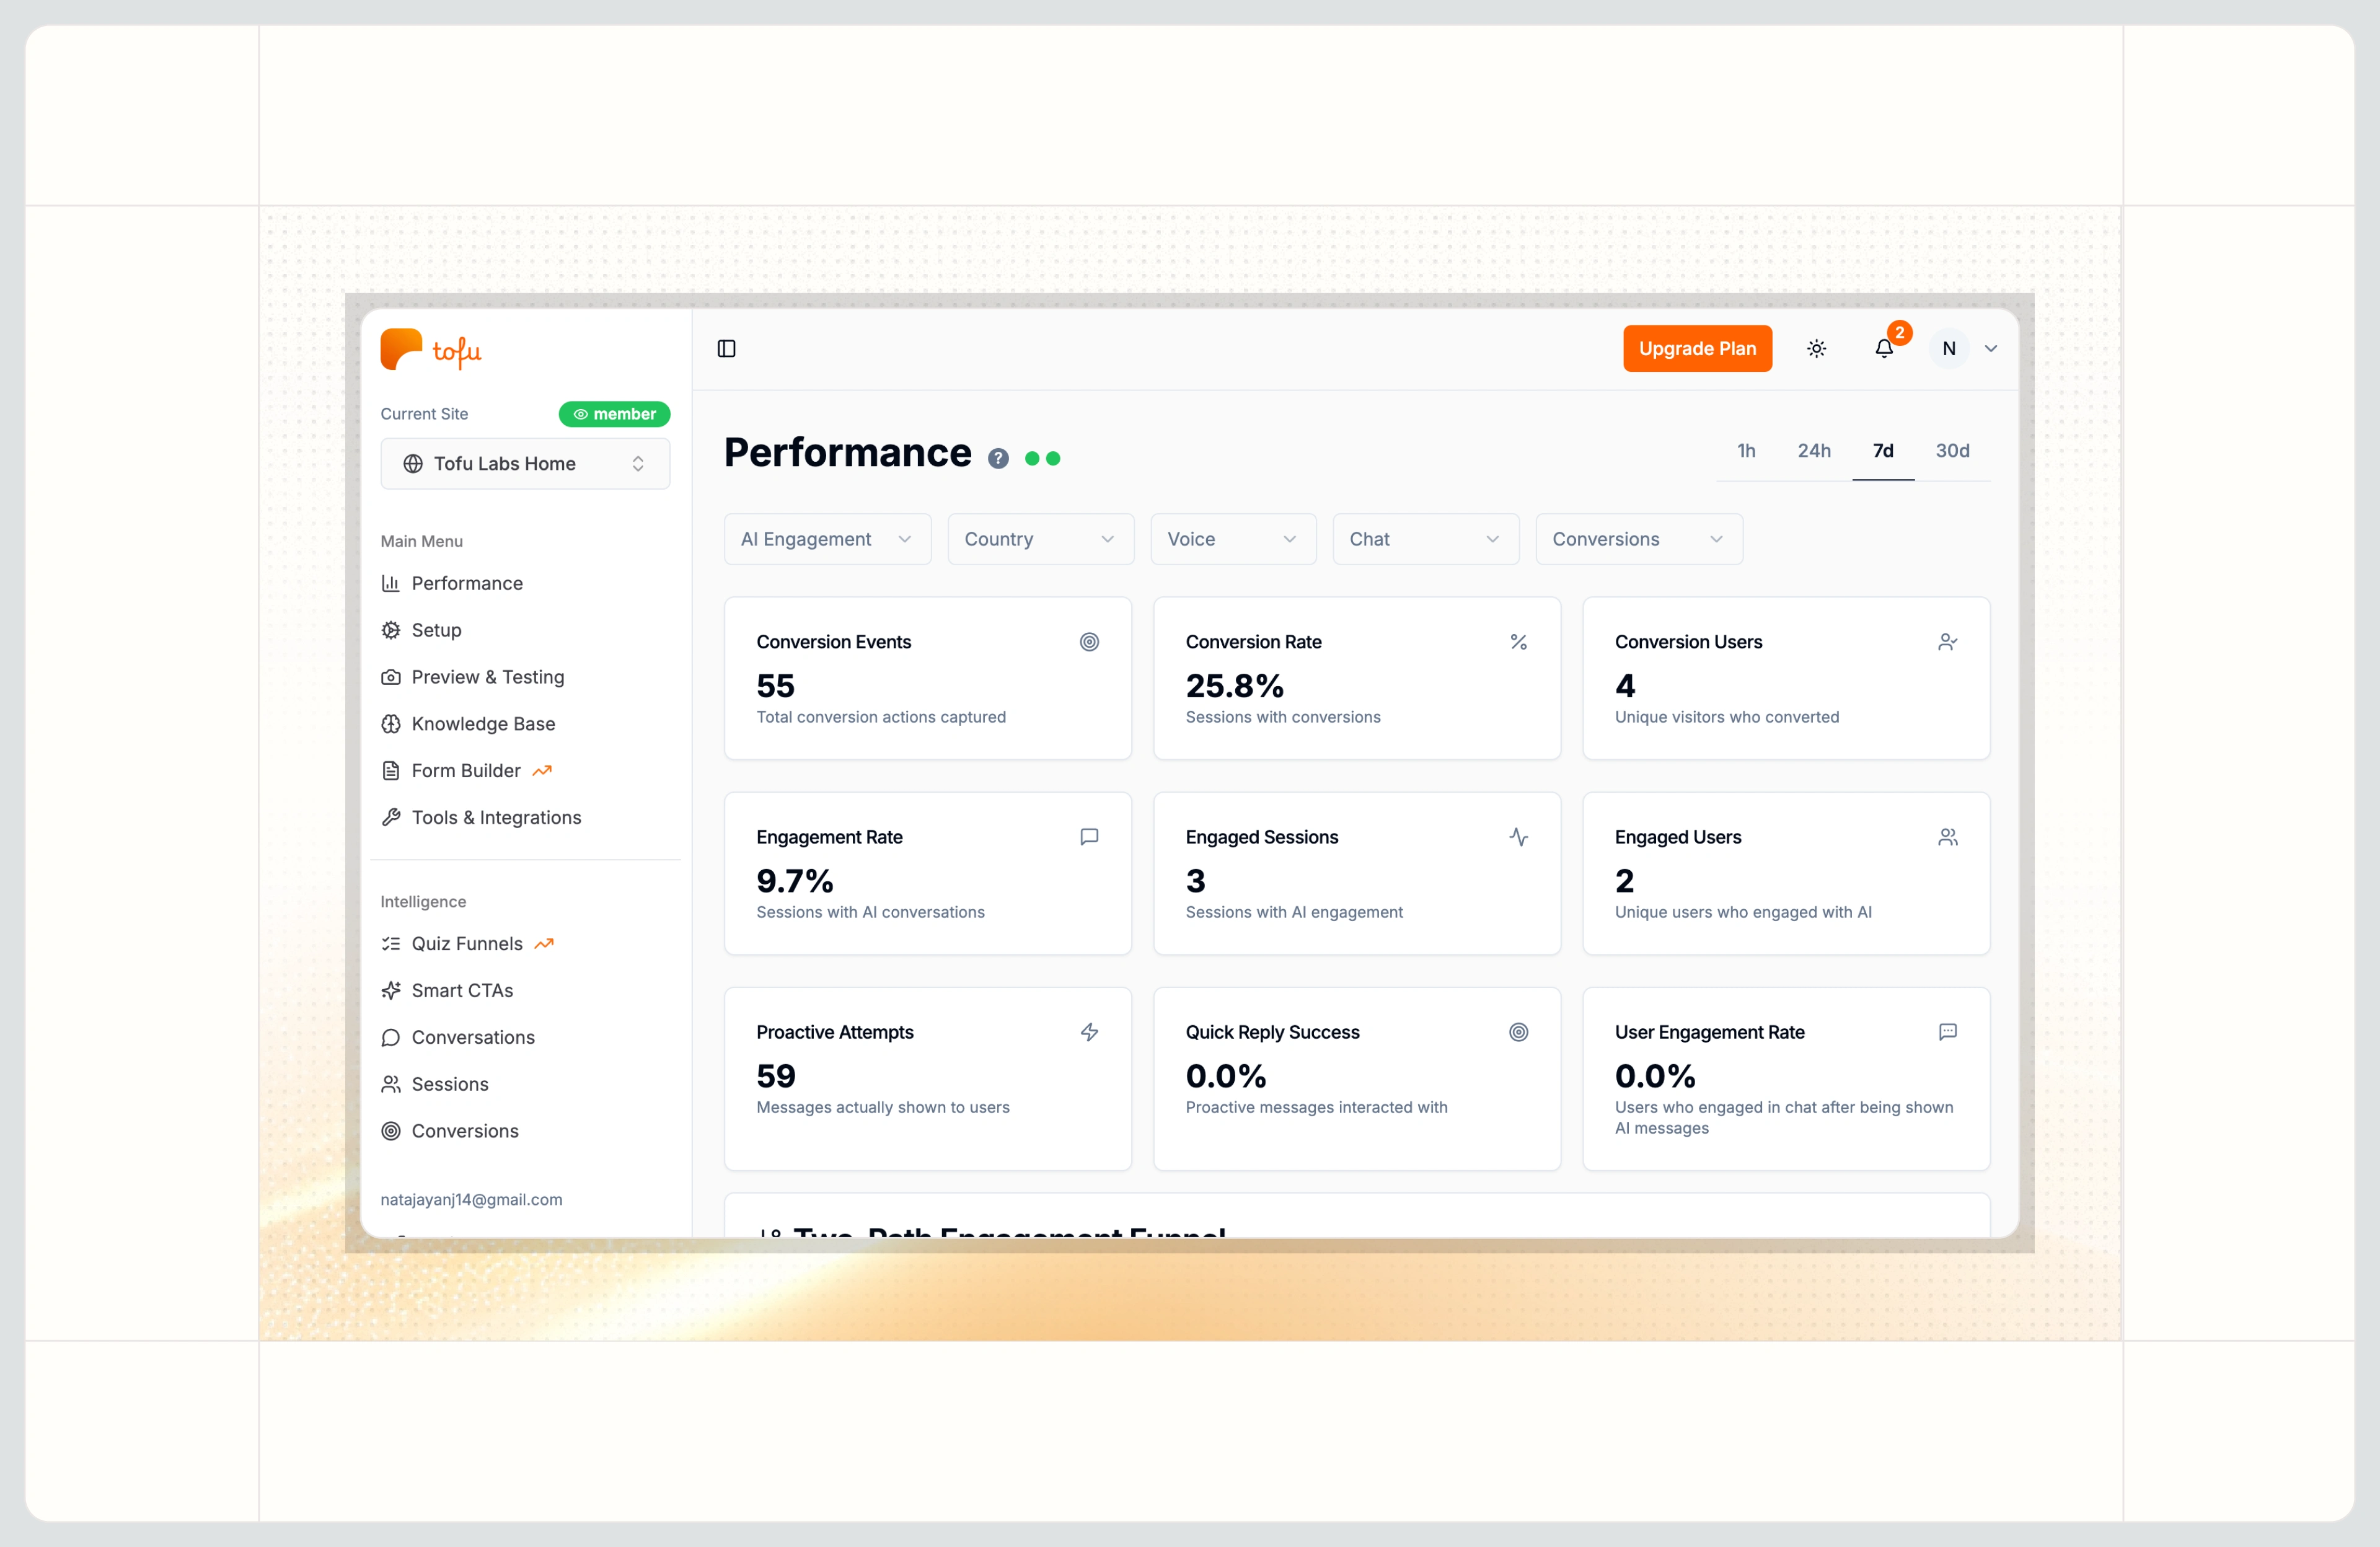This screenshot has width=2380, height=1547.
Task: Expand the AI Engagement filter dropdown
Action: (x=827, y=539)
